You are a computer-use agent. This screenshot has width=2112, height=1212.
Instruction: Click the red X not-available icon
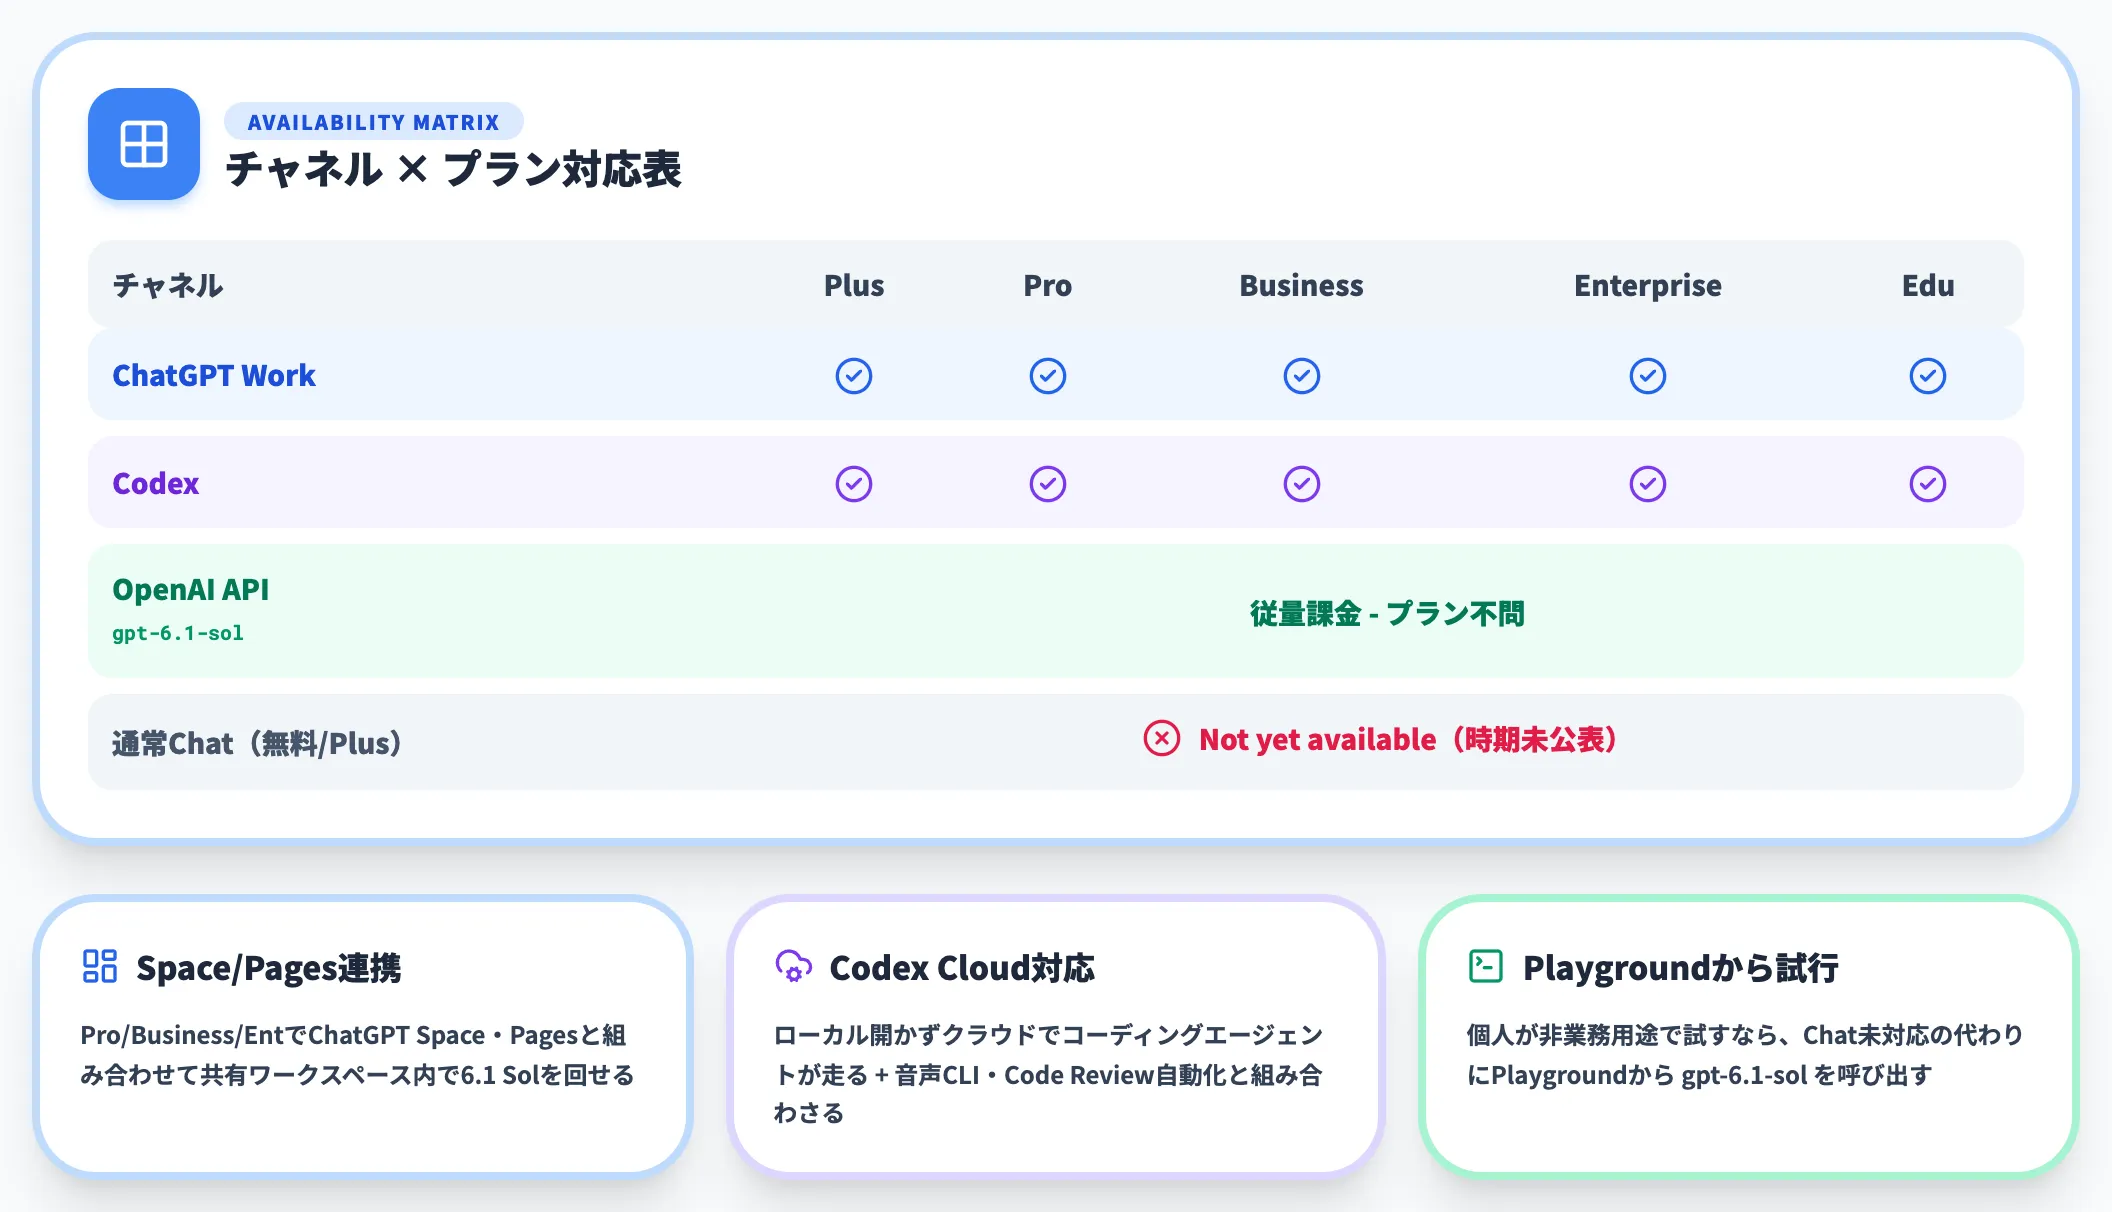click(1162, 739)
